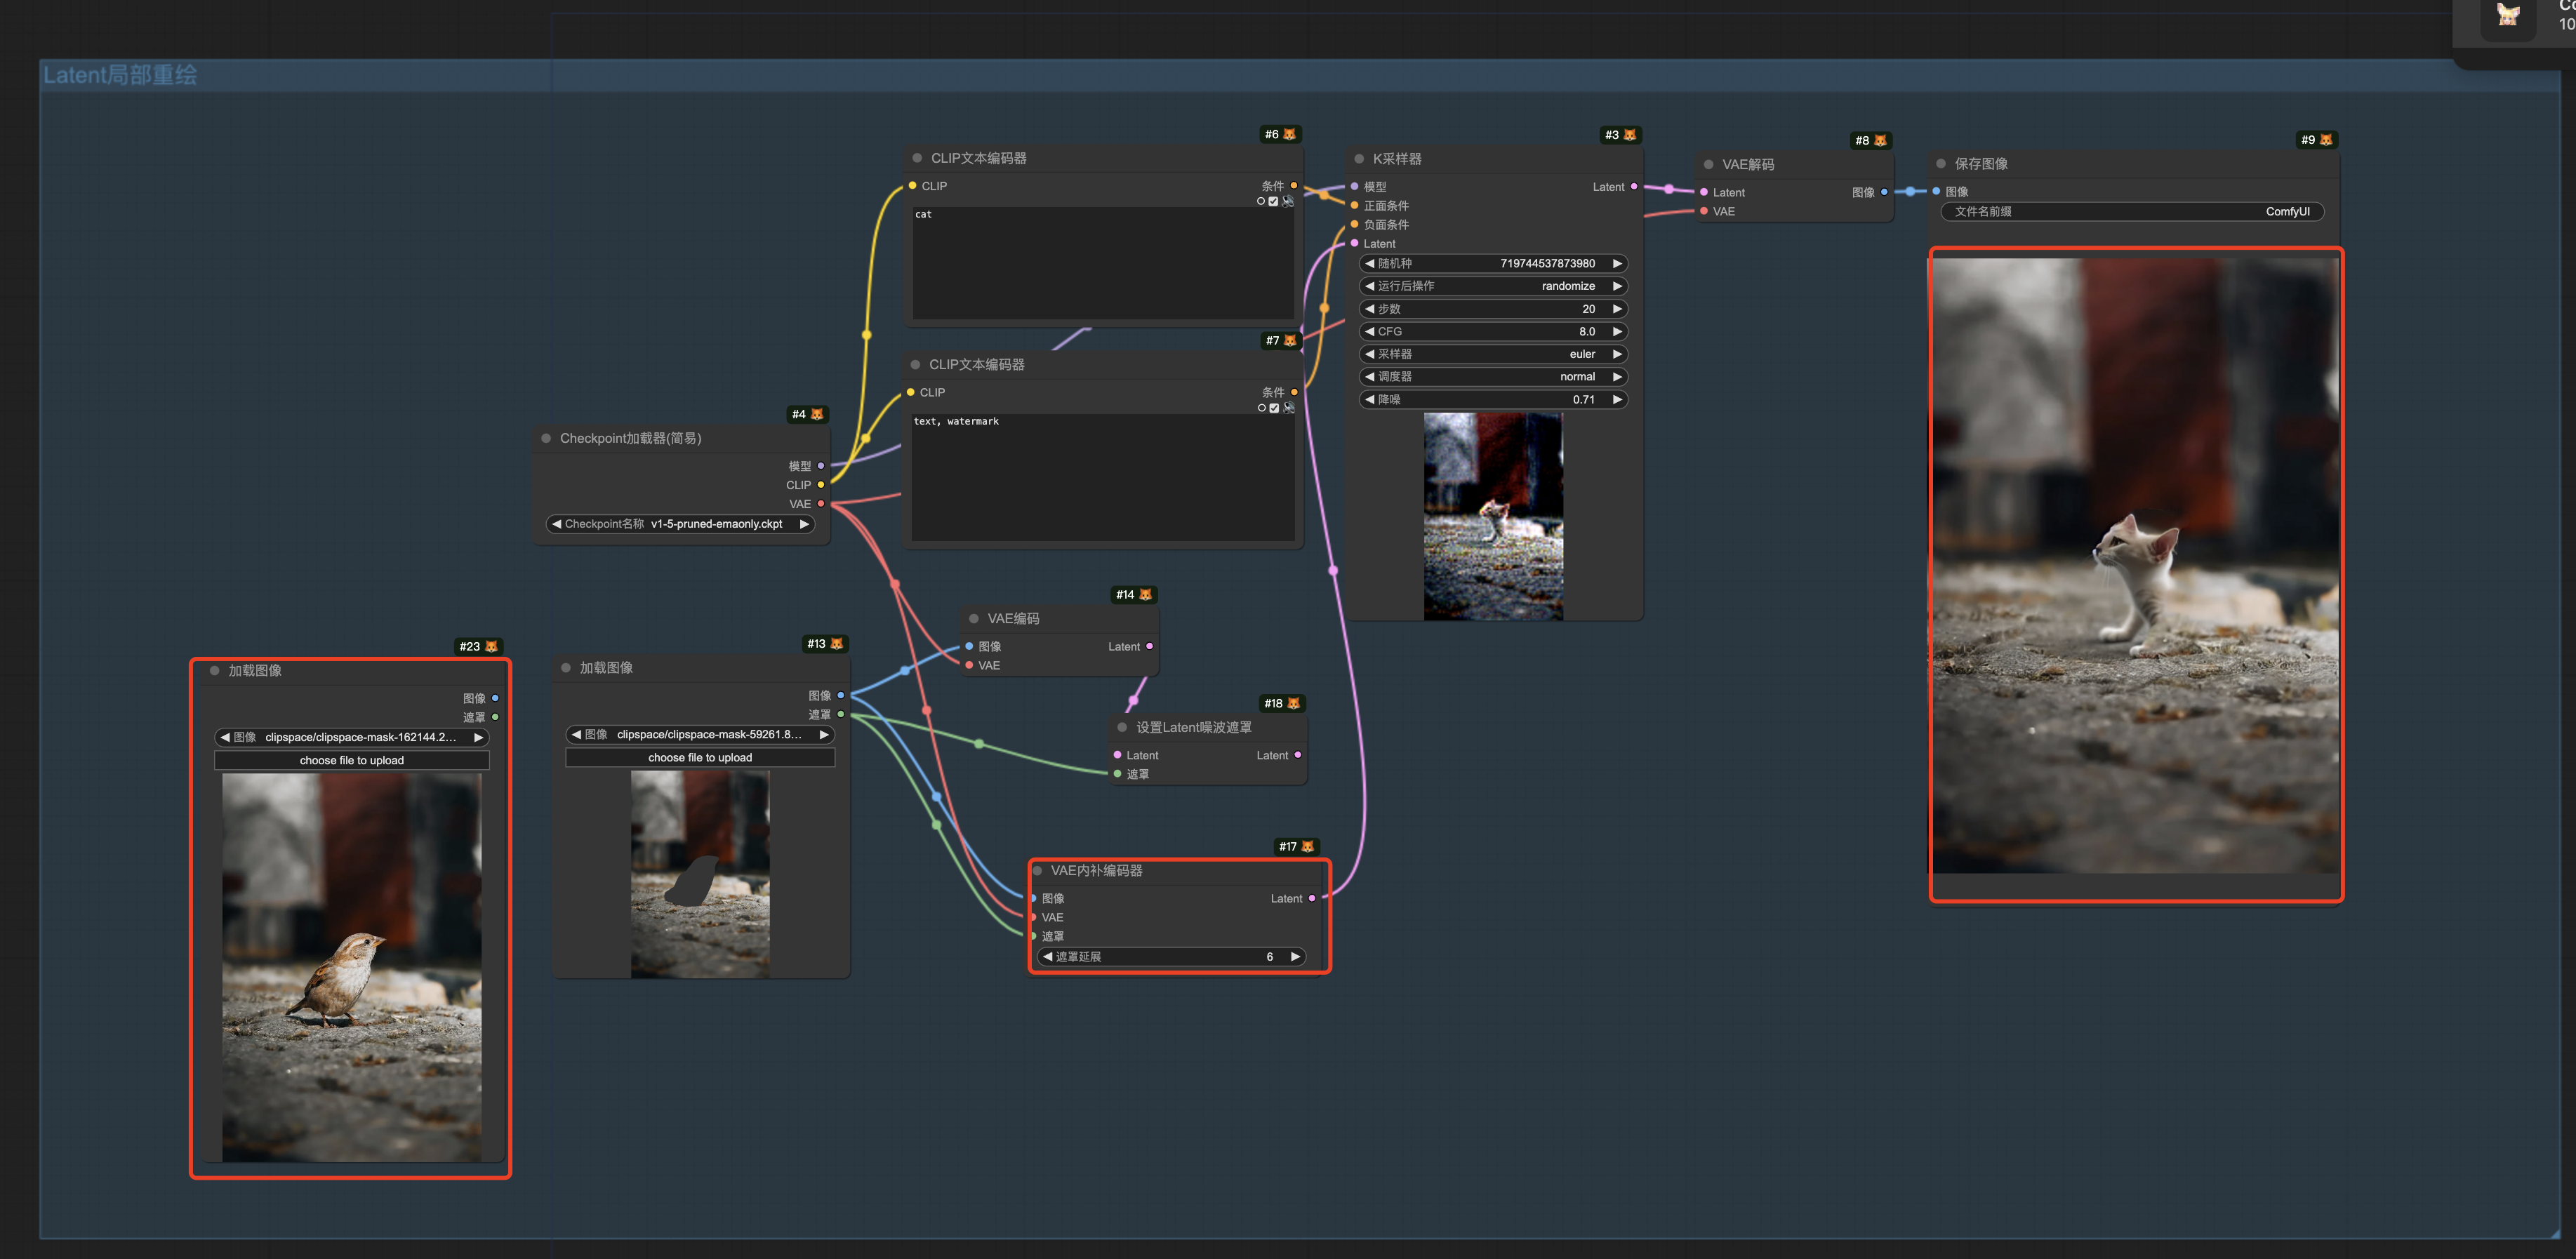Viewport: 2576px width, 1259px height.
Task: Collapse the K采样器 node via title dot
Action: (1359, 159)
